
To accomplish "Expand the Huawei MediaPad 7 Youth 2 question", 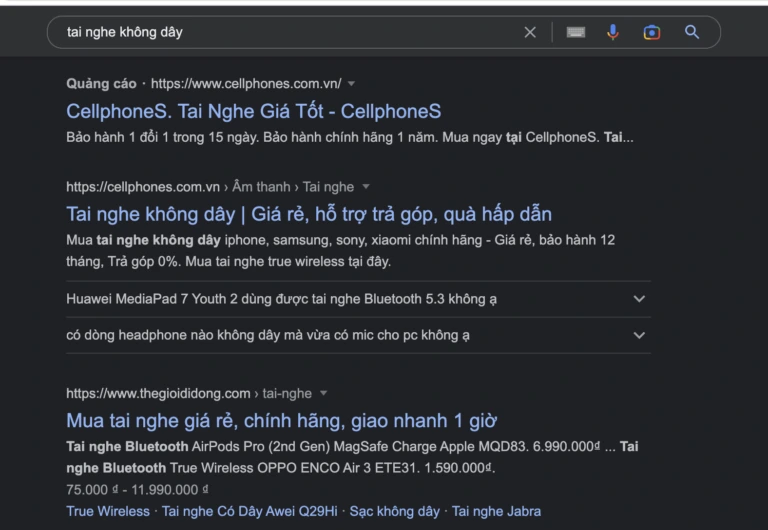I will pos(358,299).
